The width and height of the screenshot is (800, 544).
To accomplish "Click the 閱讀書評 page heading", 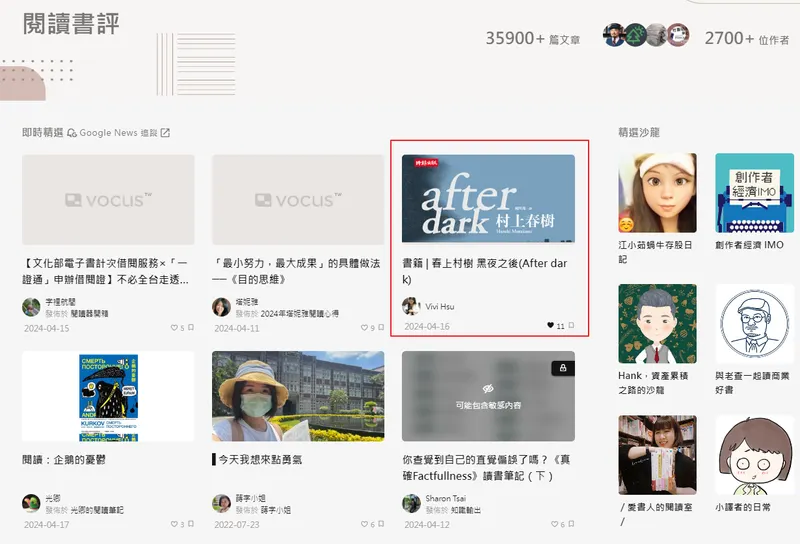I will click(71, 24).
